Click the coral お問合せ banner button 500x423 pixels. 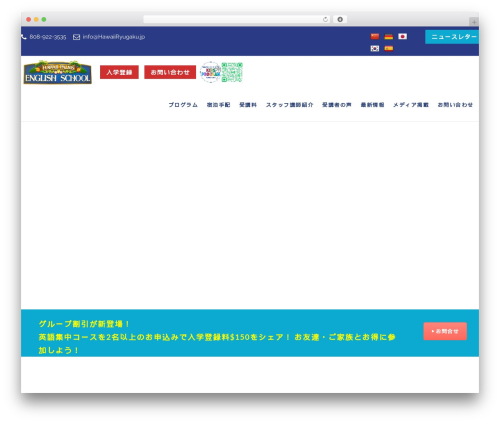(445, 331)
